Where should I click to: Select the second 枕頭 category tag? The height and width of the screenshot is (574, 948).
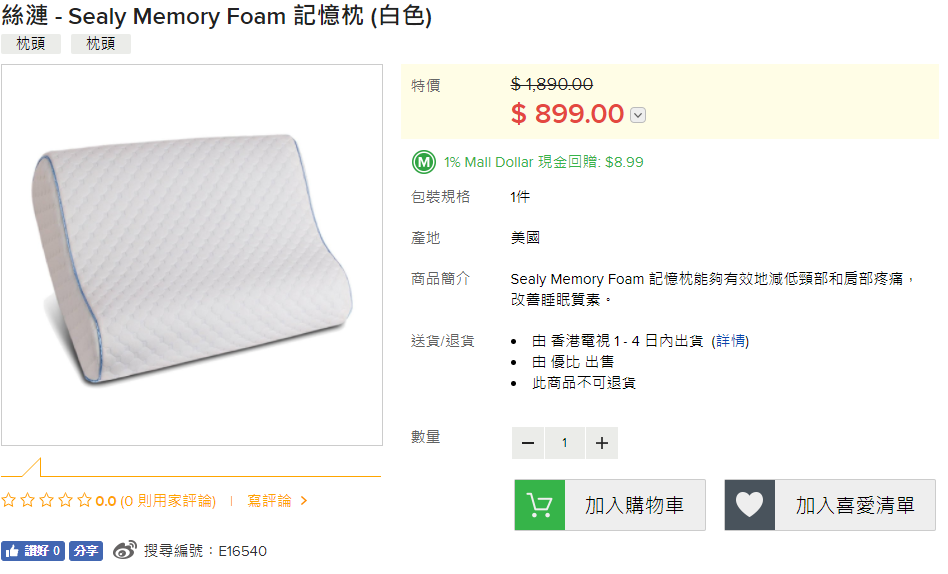pos(101,44)
